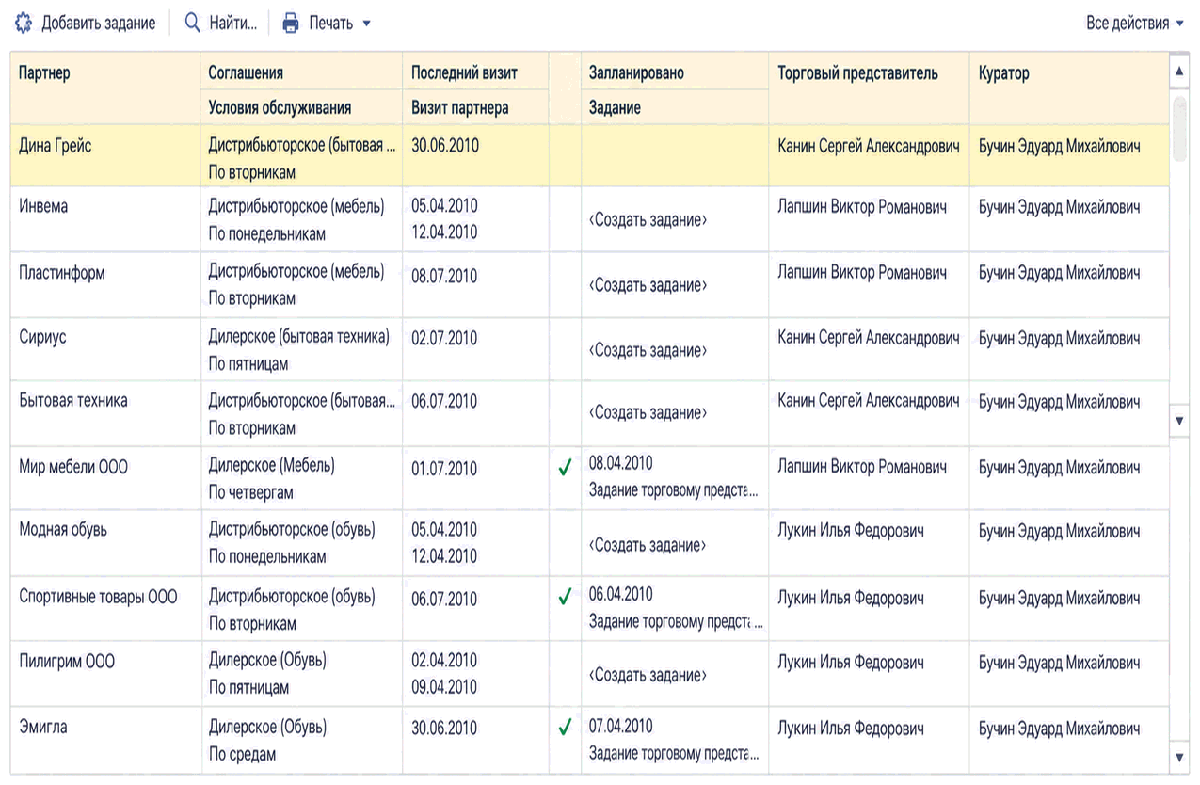Click the Визит партнера subheader

[x=476, y=107]
